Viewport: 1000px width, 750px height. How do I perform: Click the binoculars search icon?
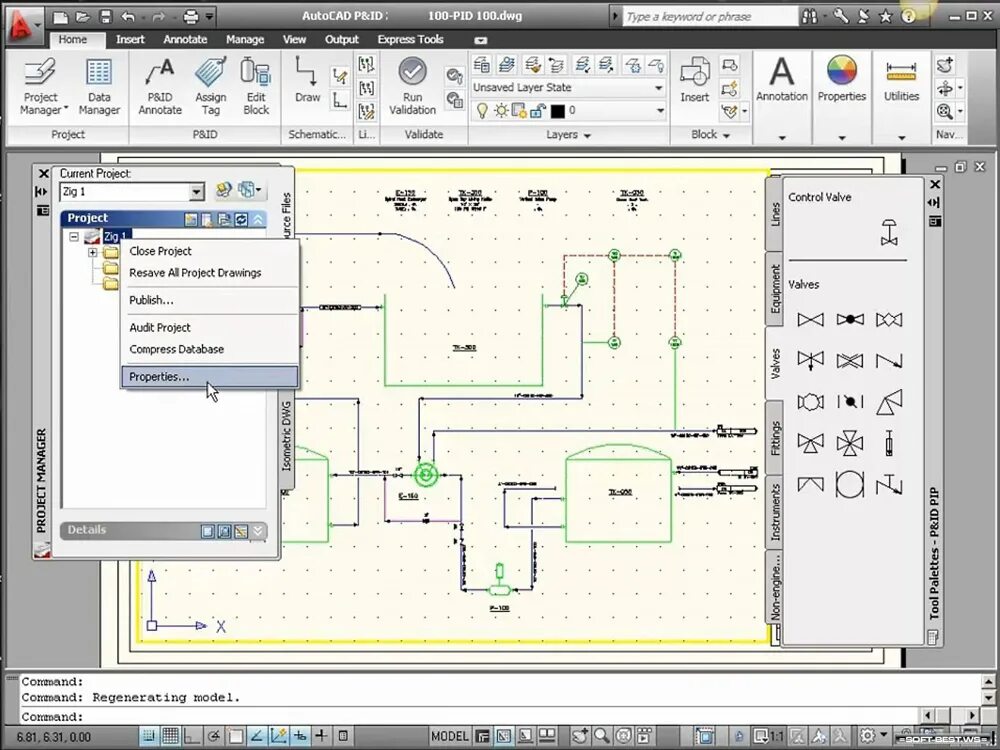810,17
